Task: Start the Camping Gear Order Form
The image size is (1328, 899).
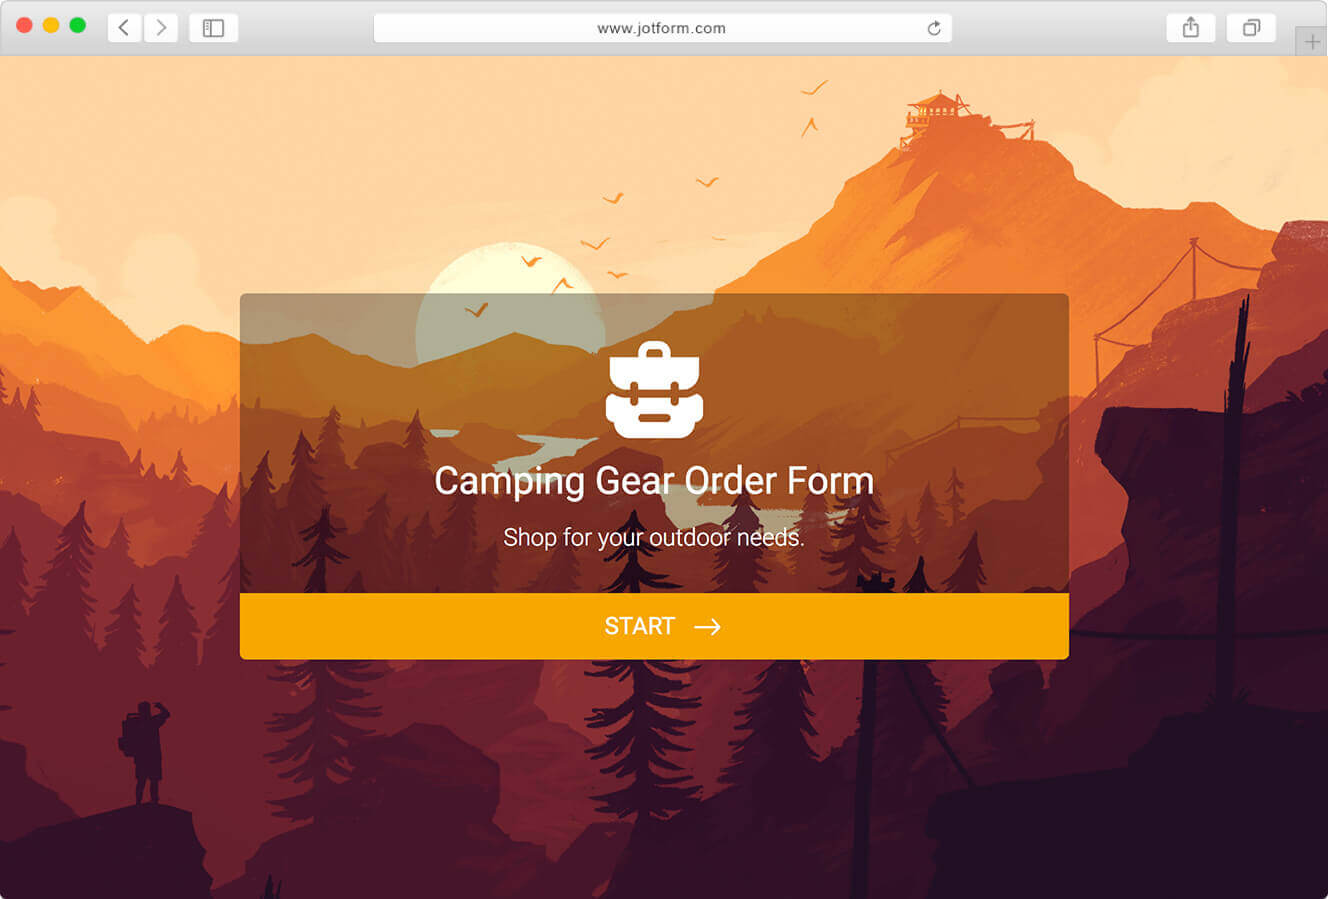Action: point(654,626)
